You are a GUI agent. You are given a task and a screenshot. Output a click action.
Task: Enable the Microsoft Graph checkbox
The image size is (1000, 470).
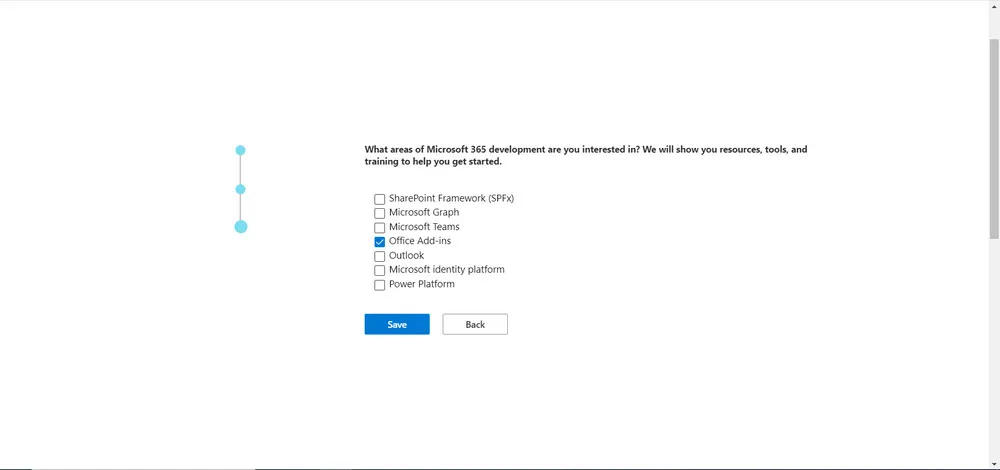pos(380,213)
